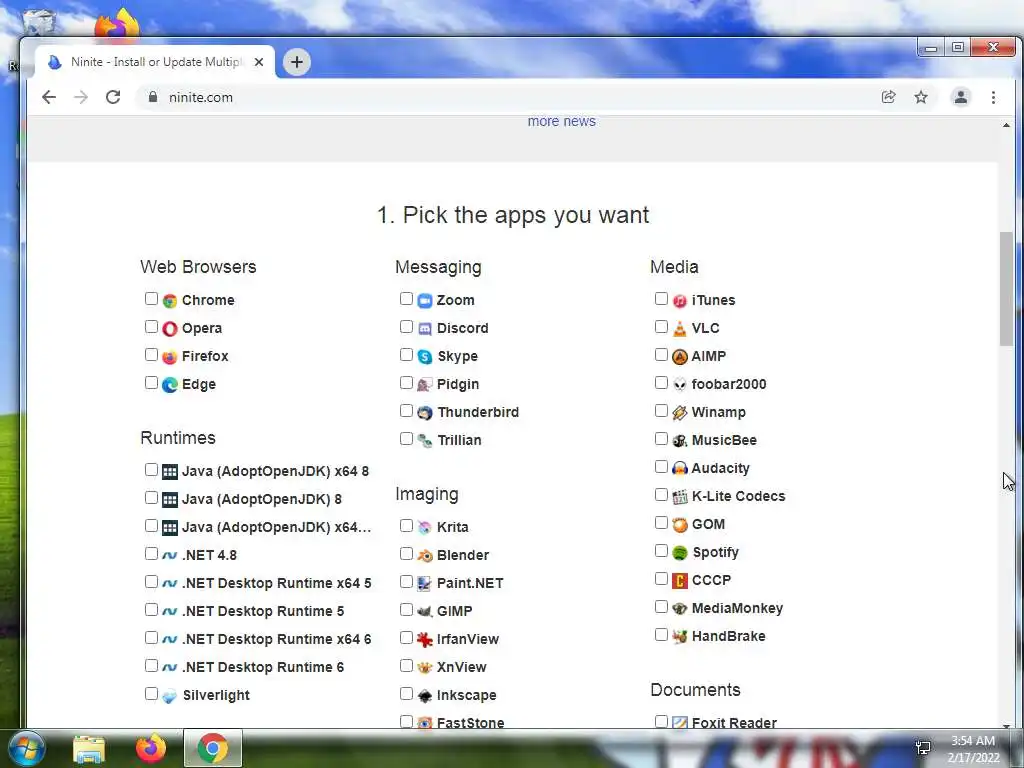Open the Windows Start button
The image size is (1024, 768).
pyautogui.click(x=27, y=748)
